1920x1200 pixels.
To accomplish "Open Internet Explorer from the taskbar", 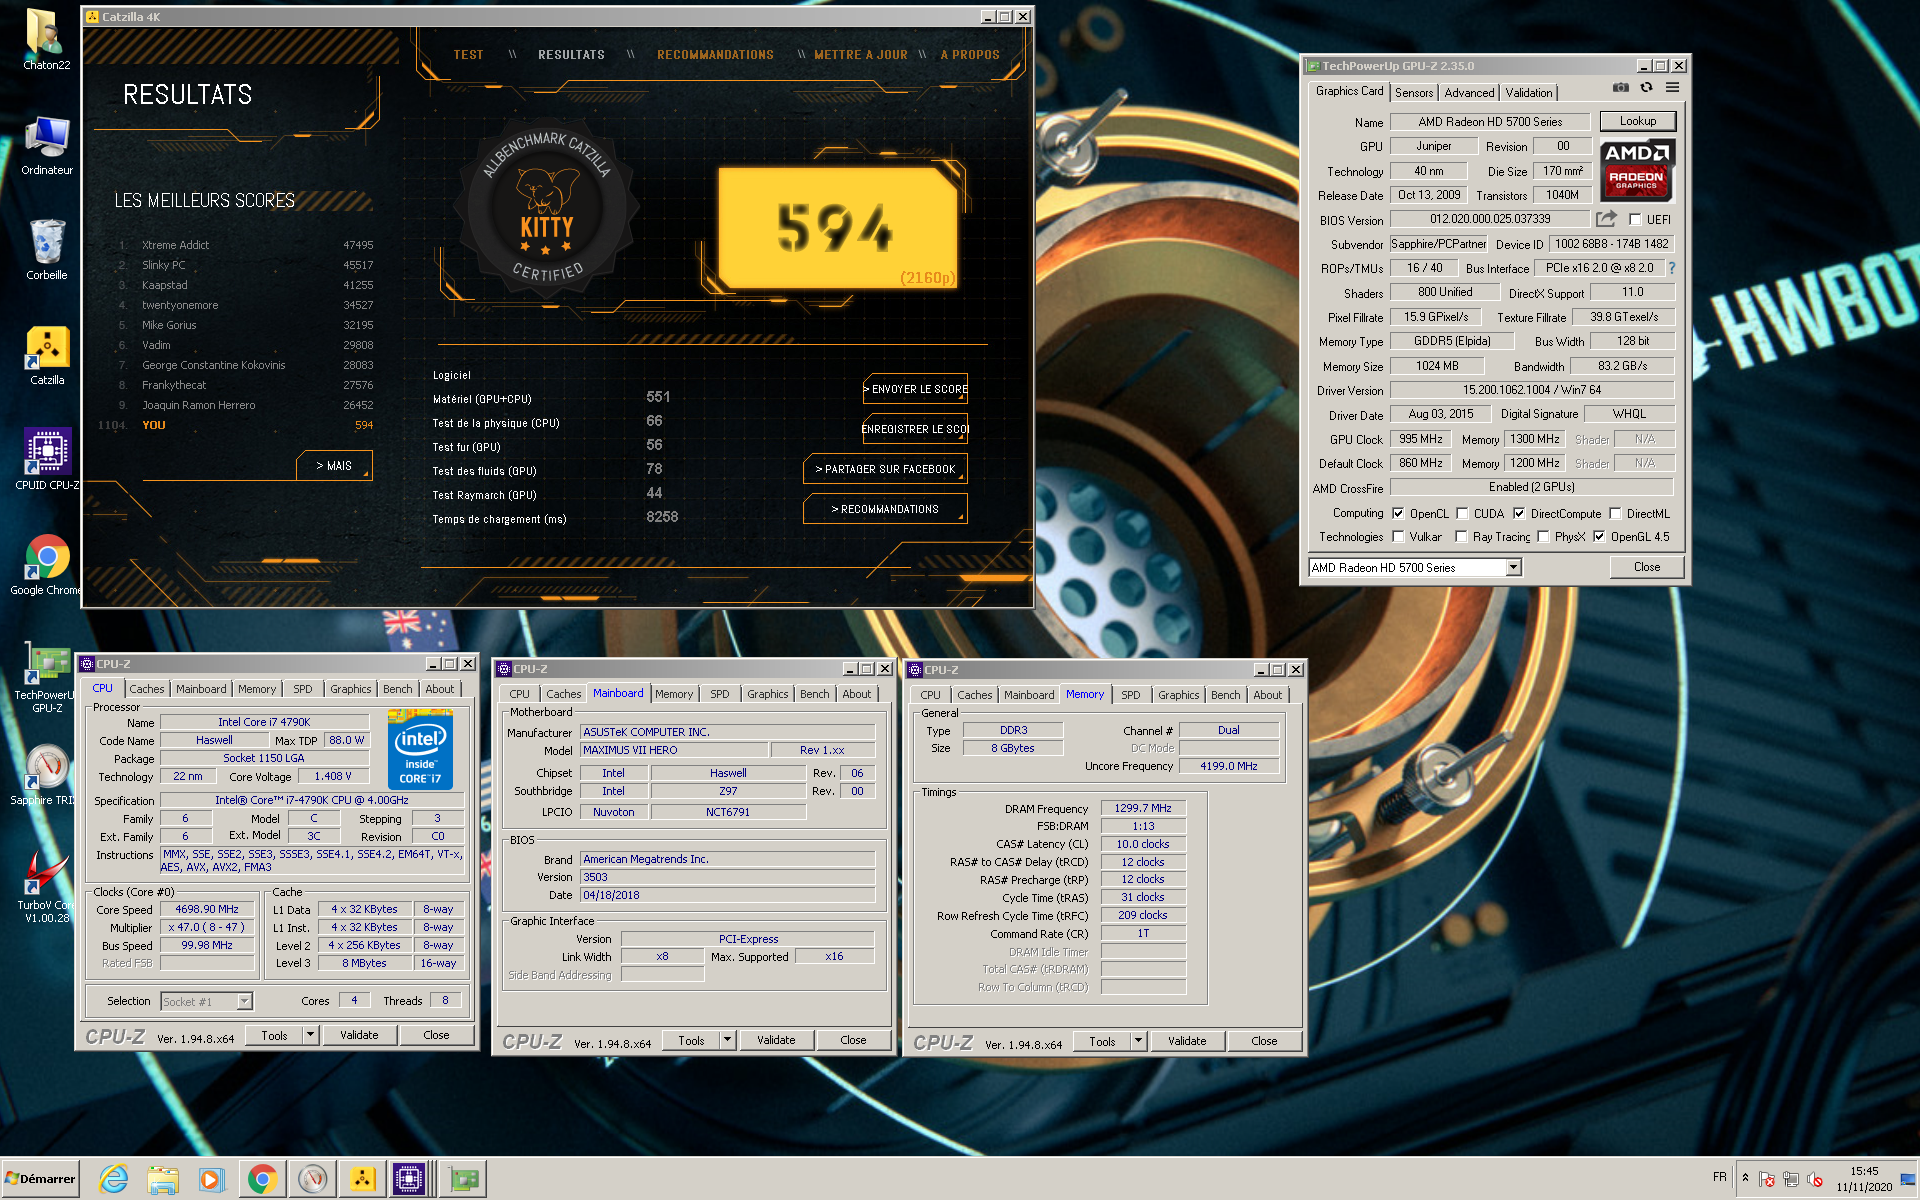I will pyautogui.click(x=113, y=1179).
